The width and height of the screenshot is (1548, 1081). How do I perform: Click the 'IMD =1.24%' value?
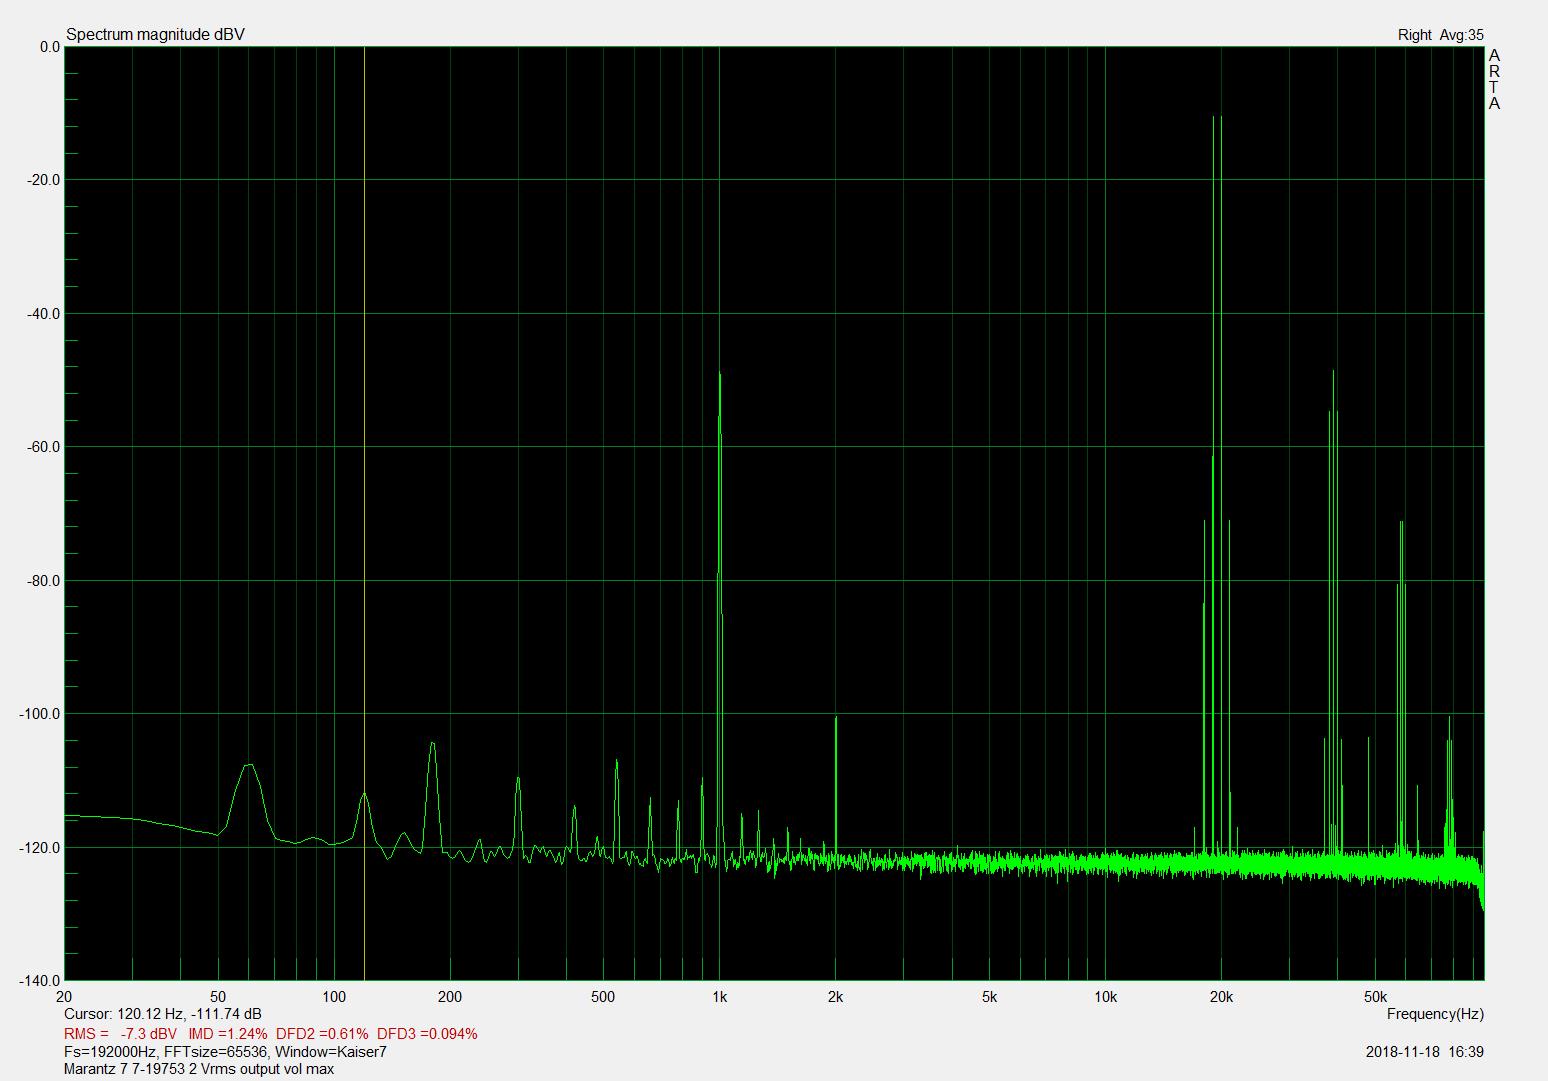(228, 1033)
